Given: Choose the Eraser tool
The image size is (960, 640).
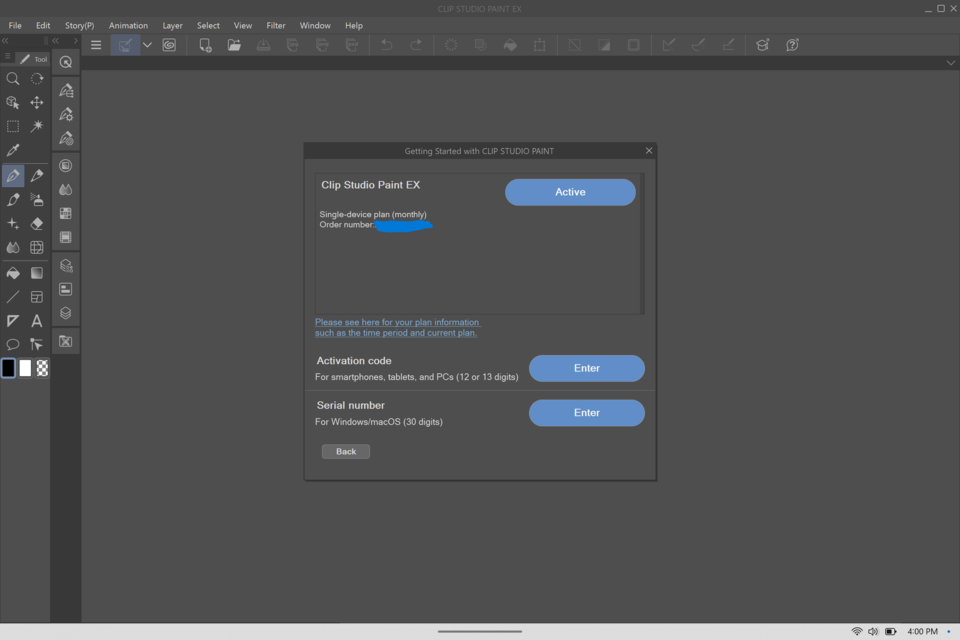Looking at the screenshot, I should click(37, 224).
